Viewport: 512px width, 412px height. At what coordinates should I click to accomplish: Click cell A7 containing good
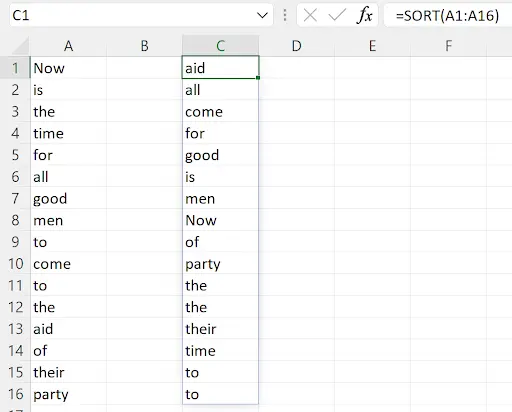pyautogui.click(x=68, y=198)
